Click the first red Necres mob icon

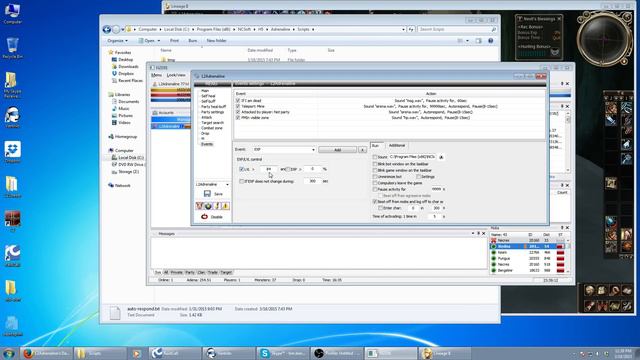coord(493,240)
